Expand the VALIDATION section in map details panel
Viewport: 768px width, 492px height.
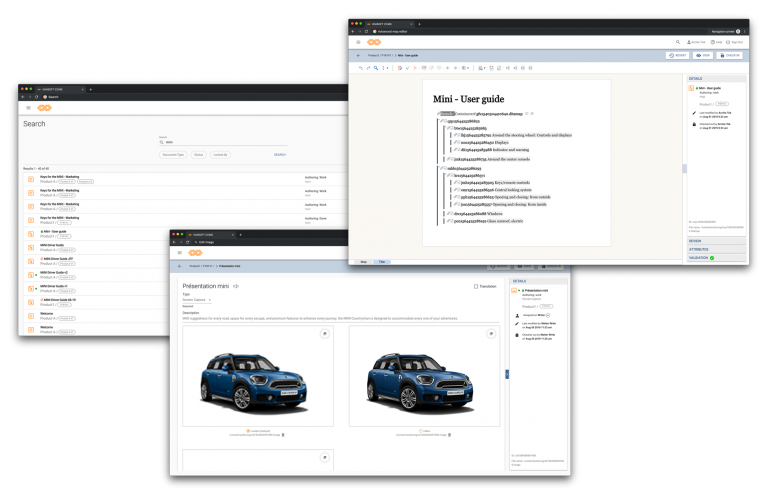(717, 258)
